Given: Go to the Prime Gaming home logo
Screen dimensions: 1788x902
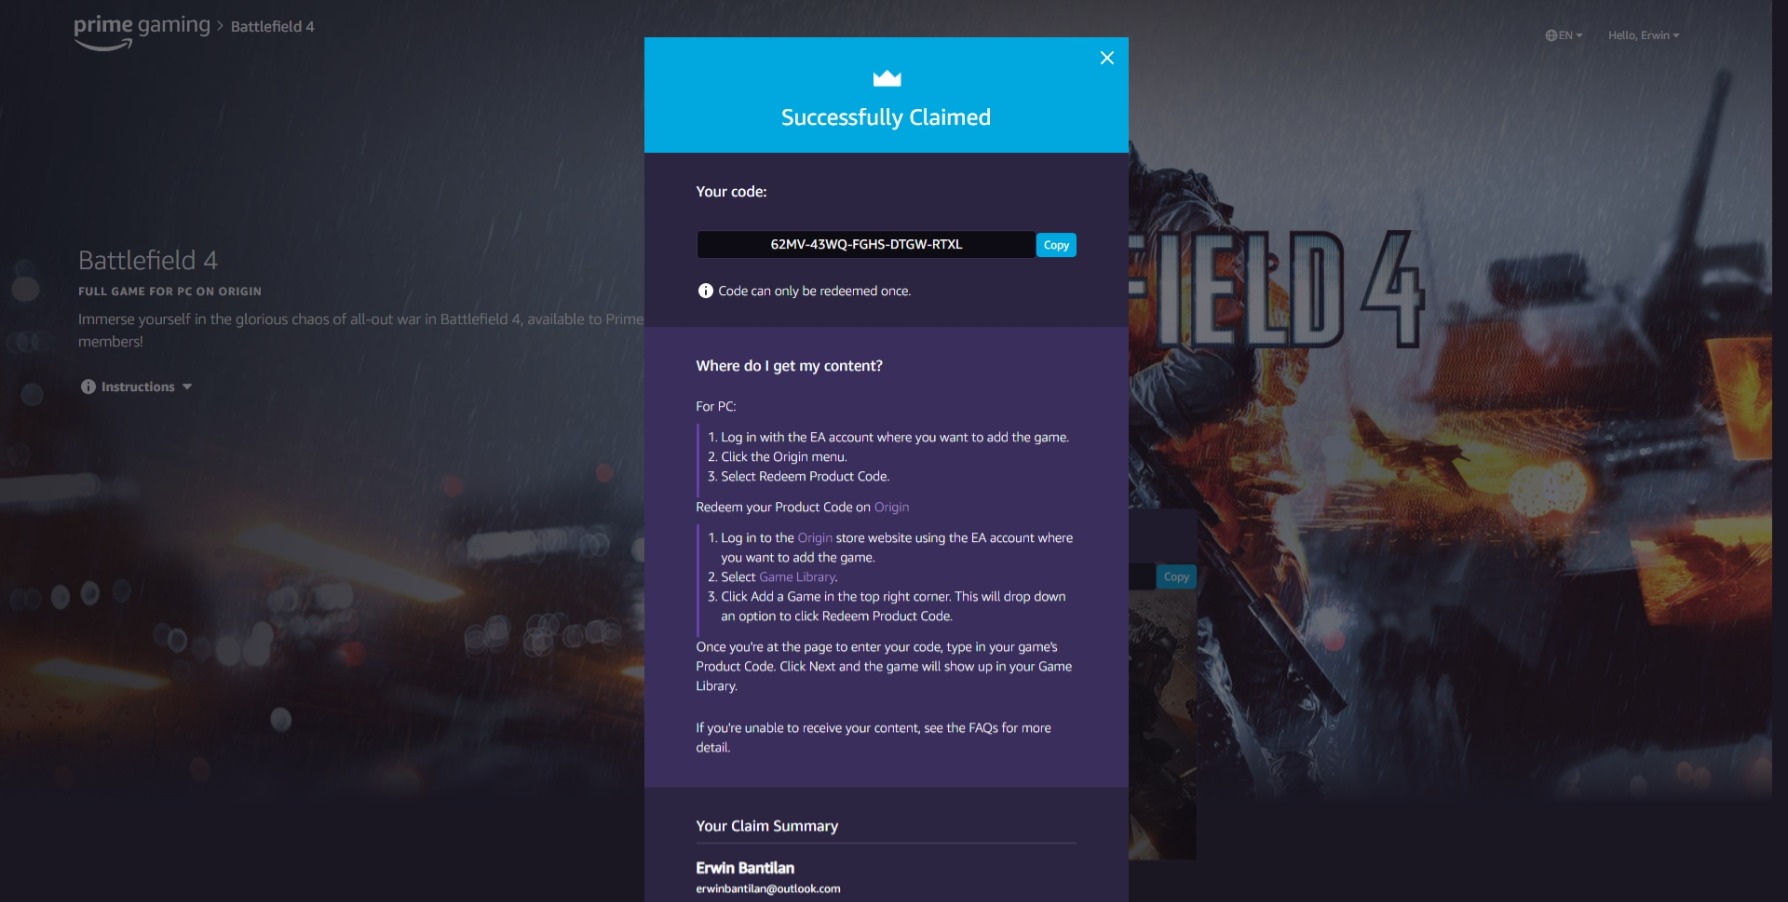Looking at the screenshot, I should [142, 30].
